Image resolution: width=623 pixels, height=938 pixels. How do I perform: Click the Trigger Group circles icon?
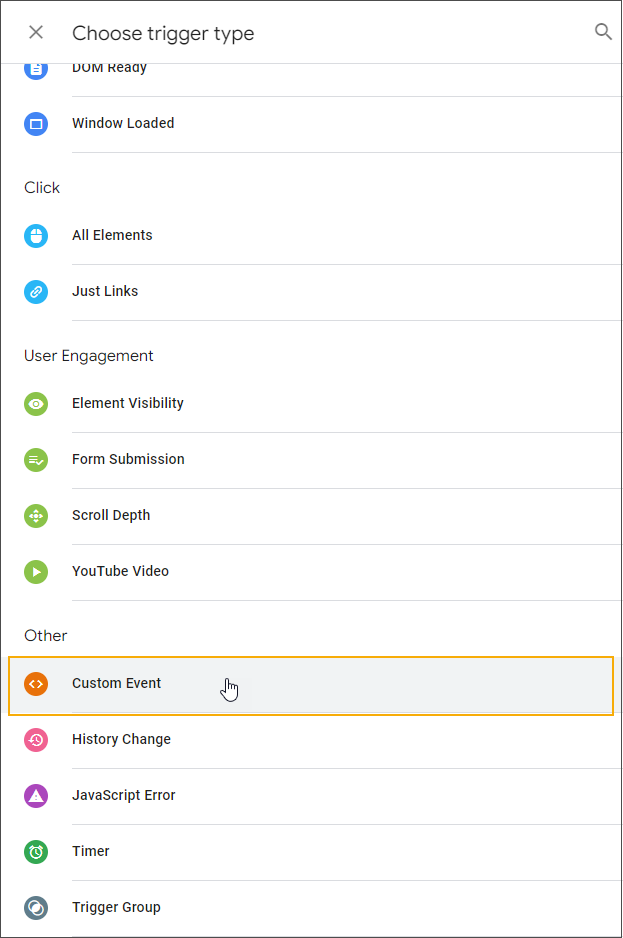pos(36,908)
